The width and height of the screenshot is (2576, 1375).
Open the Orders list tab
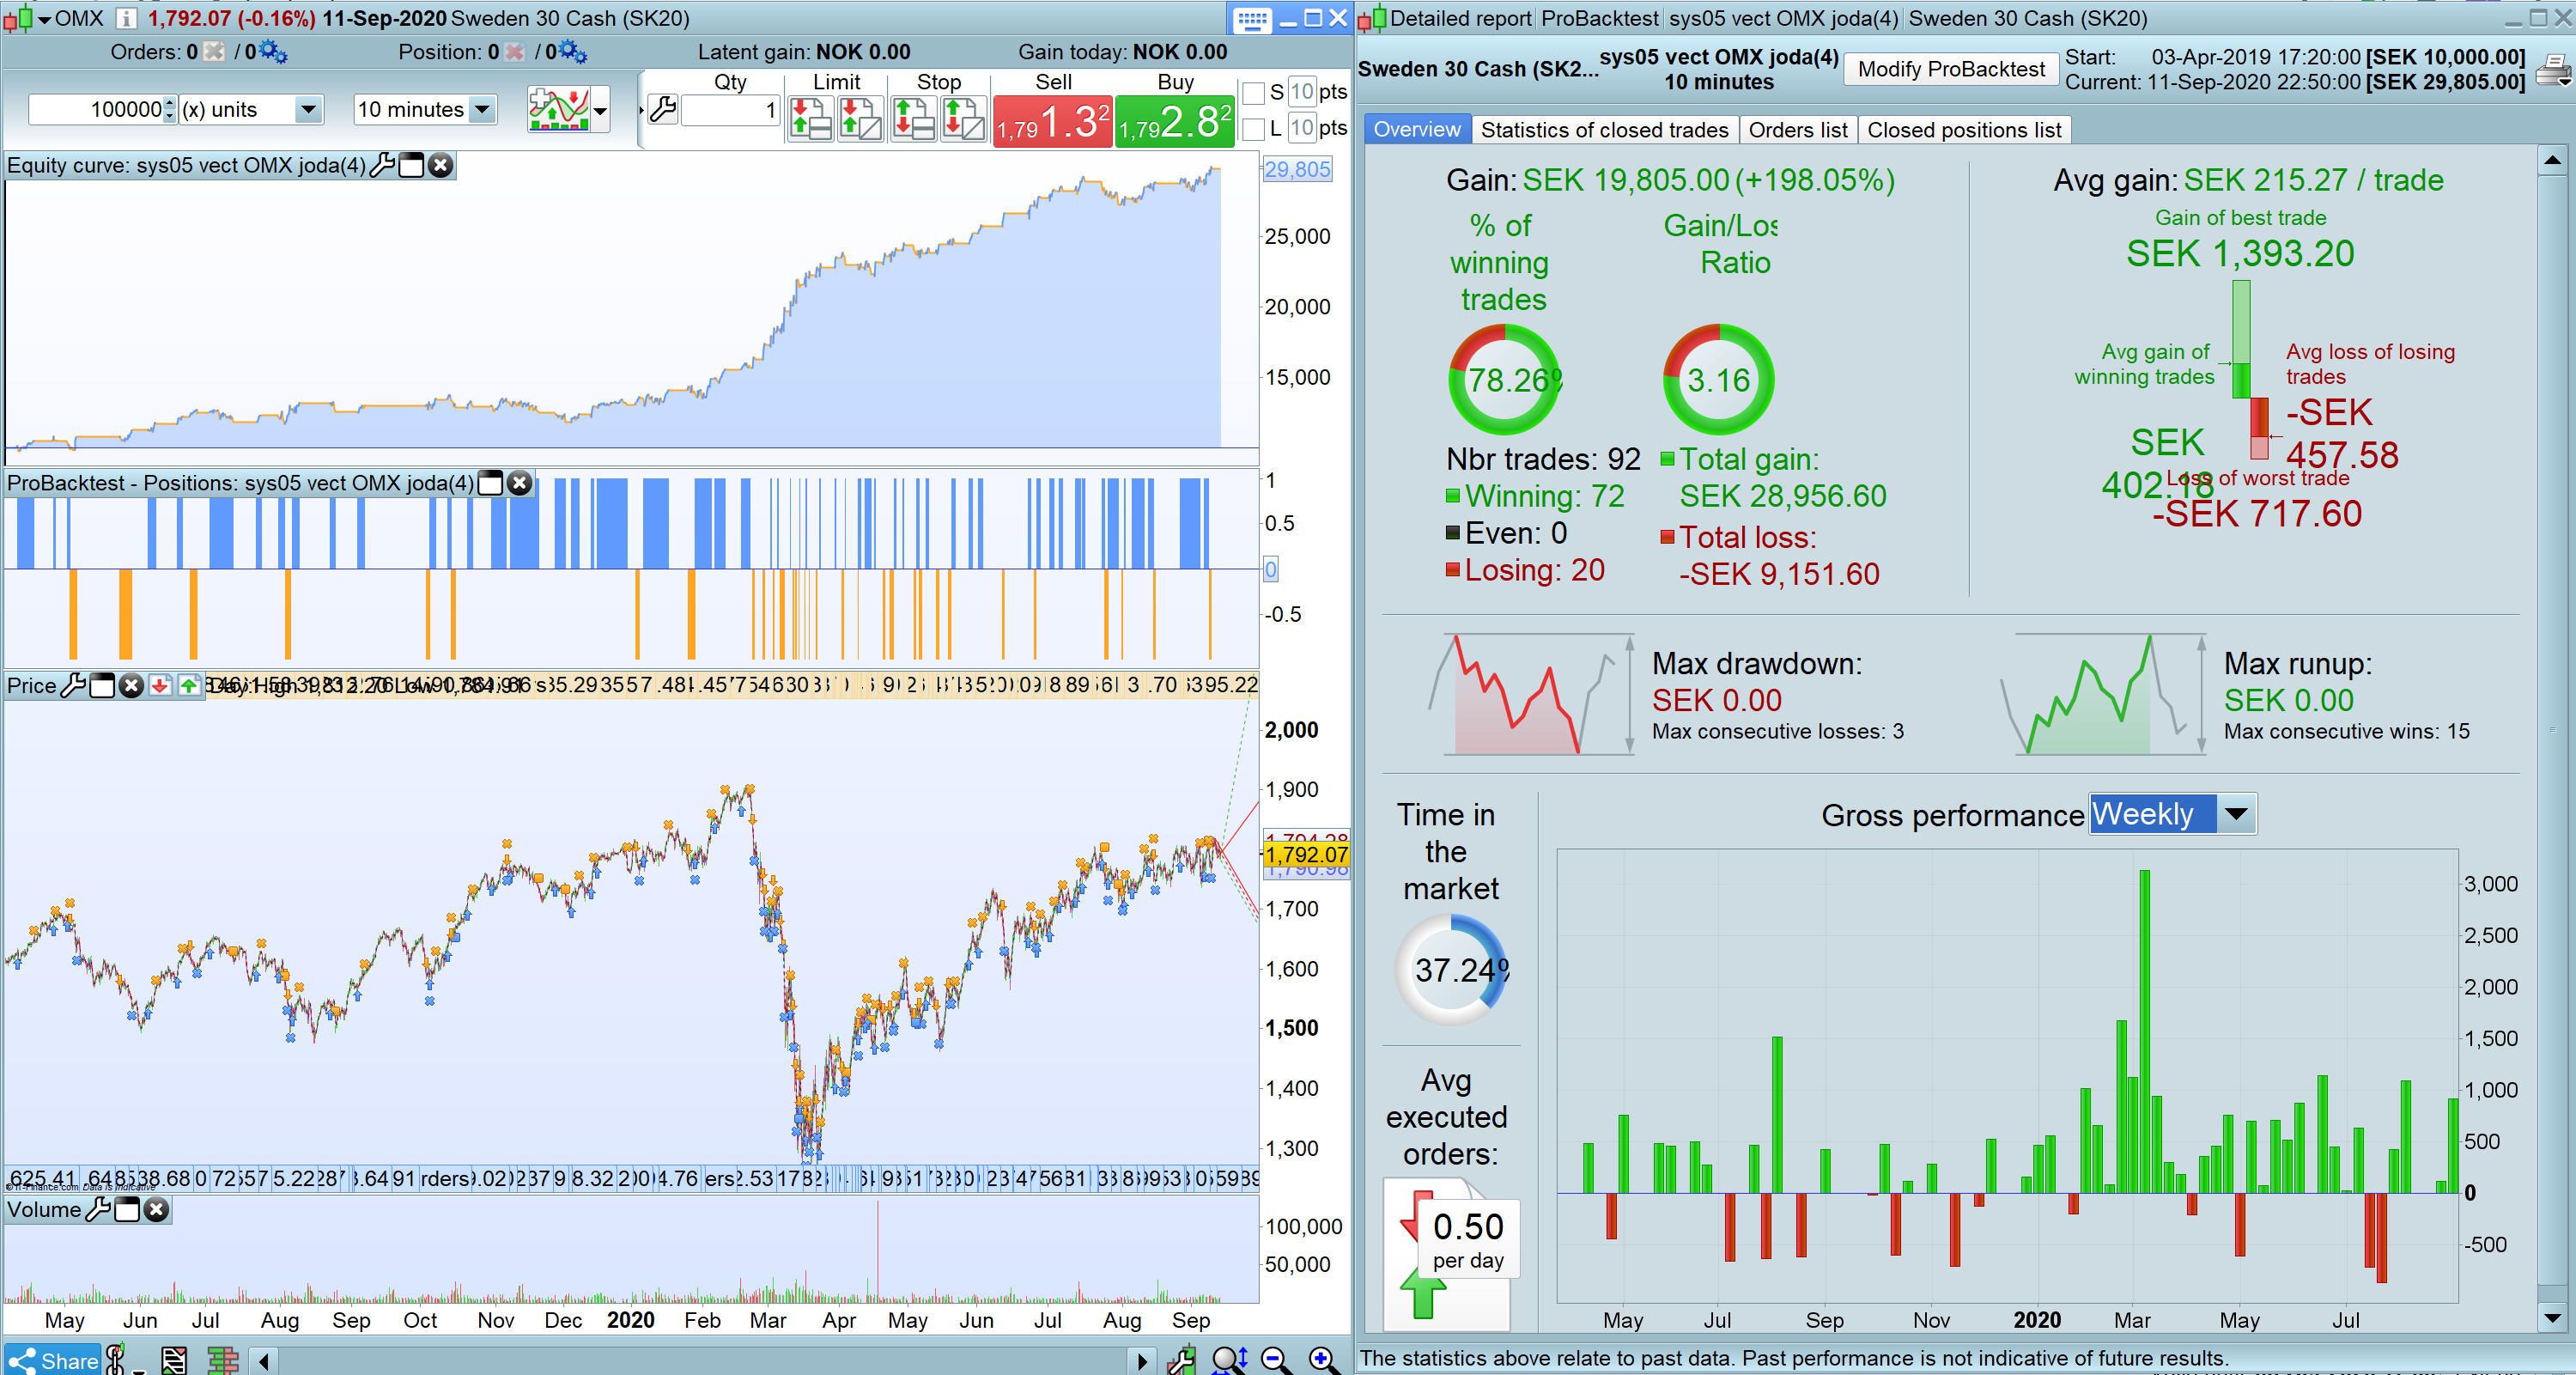tap(1797, 130)
